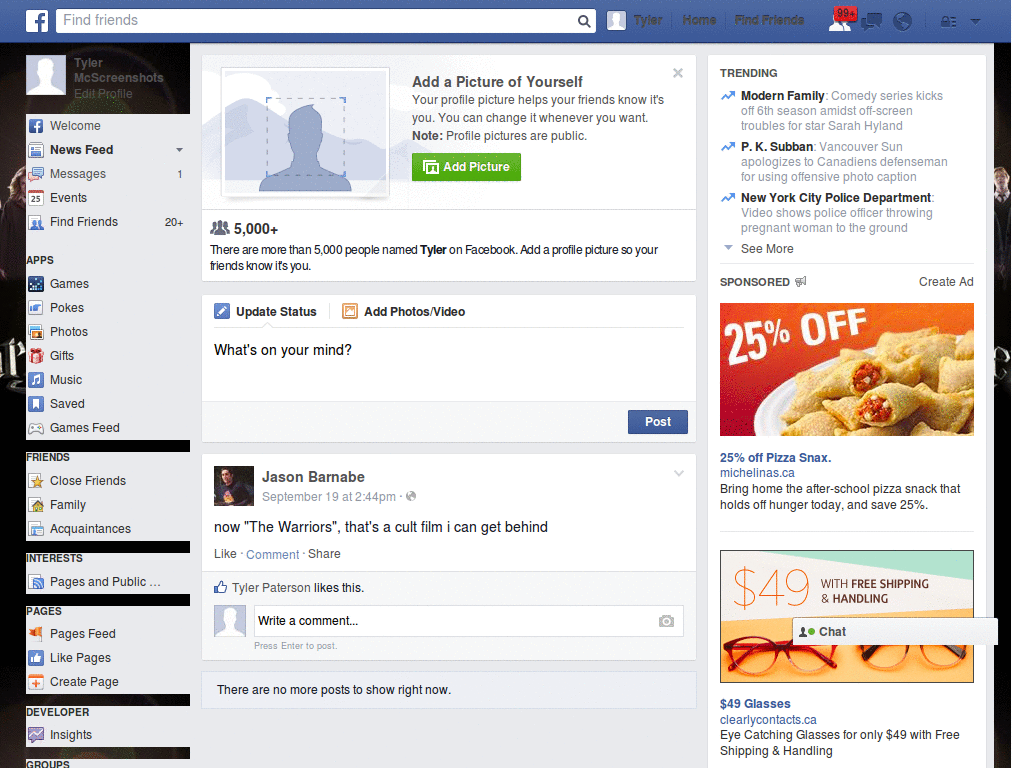Open the Music app icon

click(36, 380)
